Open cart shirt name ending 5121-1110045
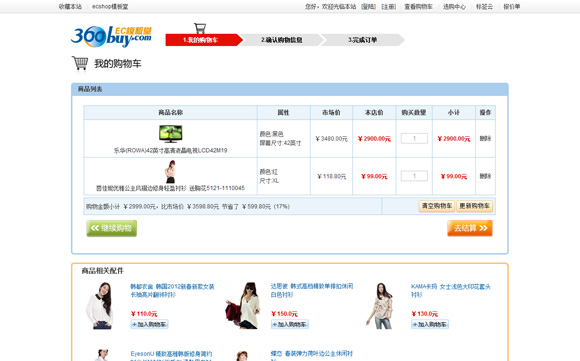This screenshot has height=361, width=580. pyautogui.click(x=171, y=188)
